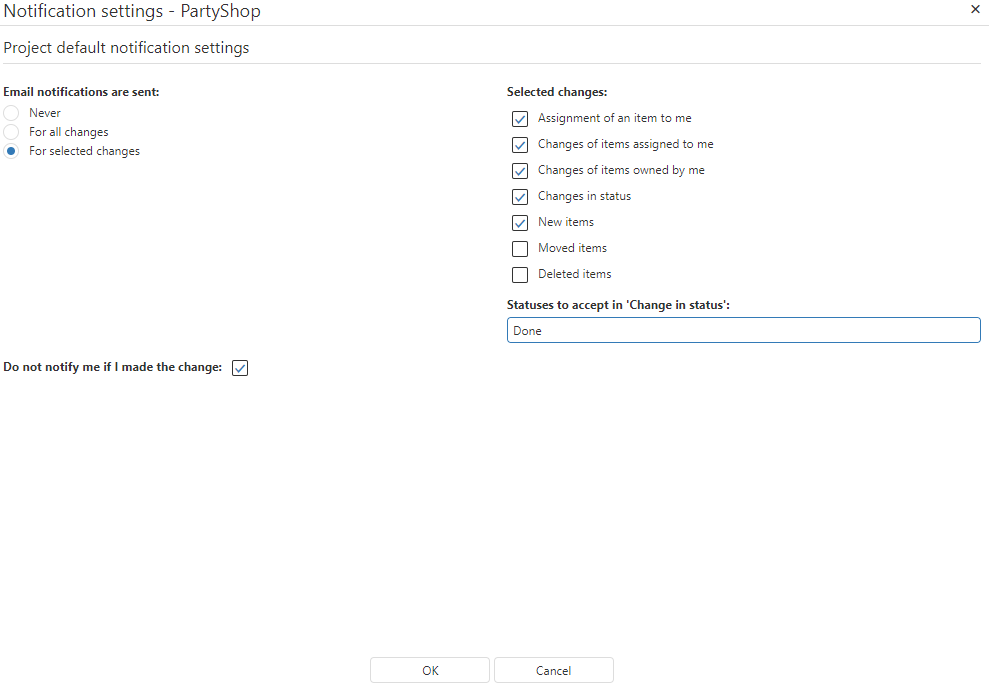Uncheck the Changes in status checkbox
The height and width of the screenshot is (691, 989).
[520, 197]
